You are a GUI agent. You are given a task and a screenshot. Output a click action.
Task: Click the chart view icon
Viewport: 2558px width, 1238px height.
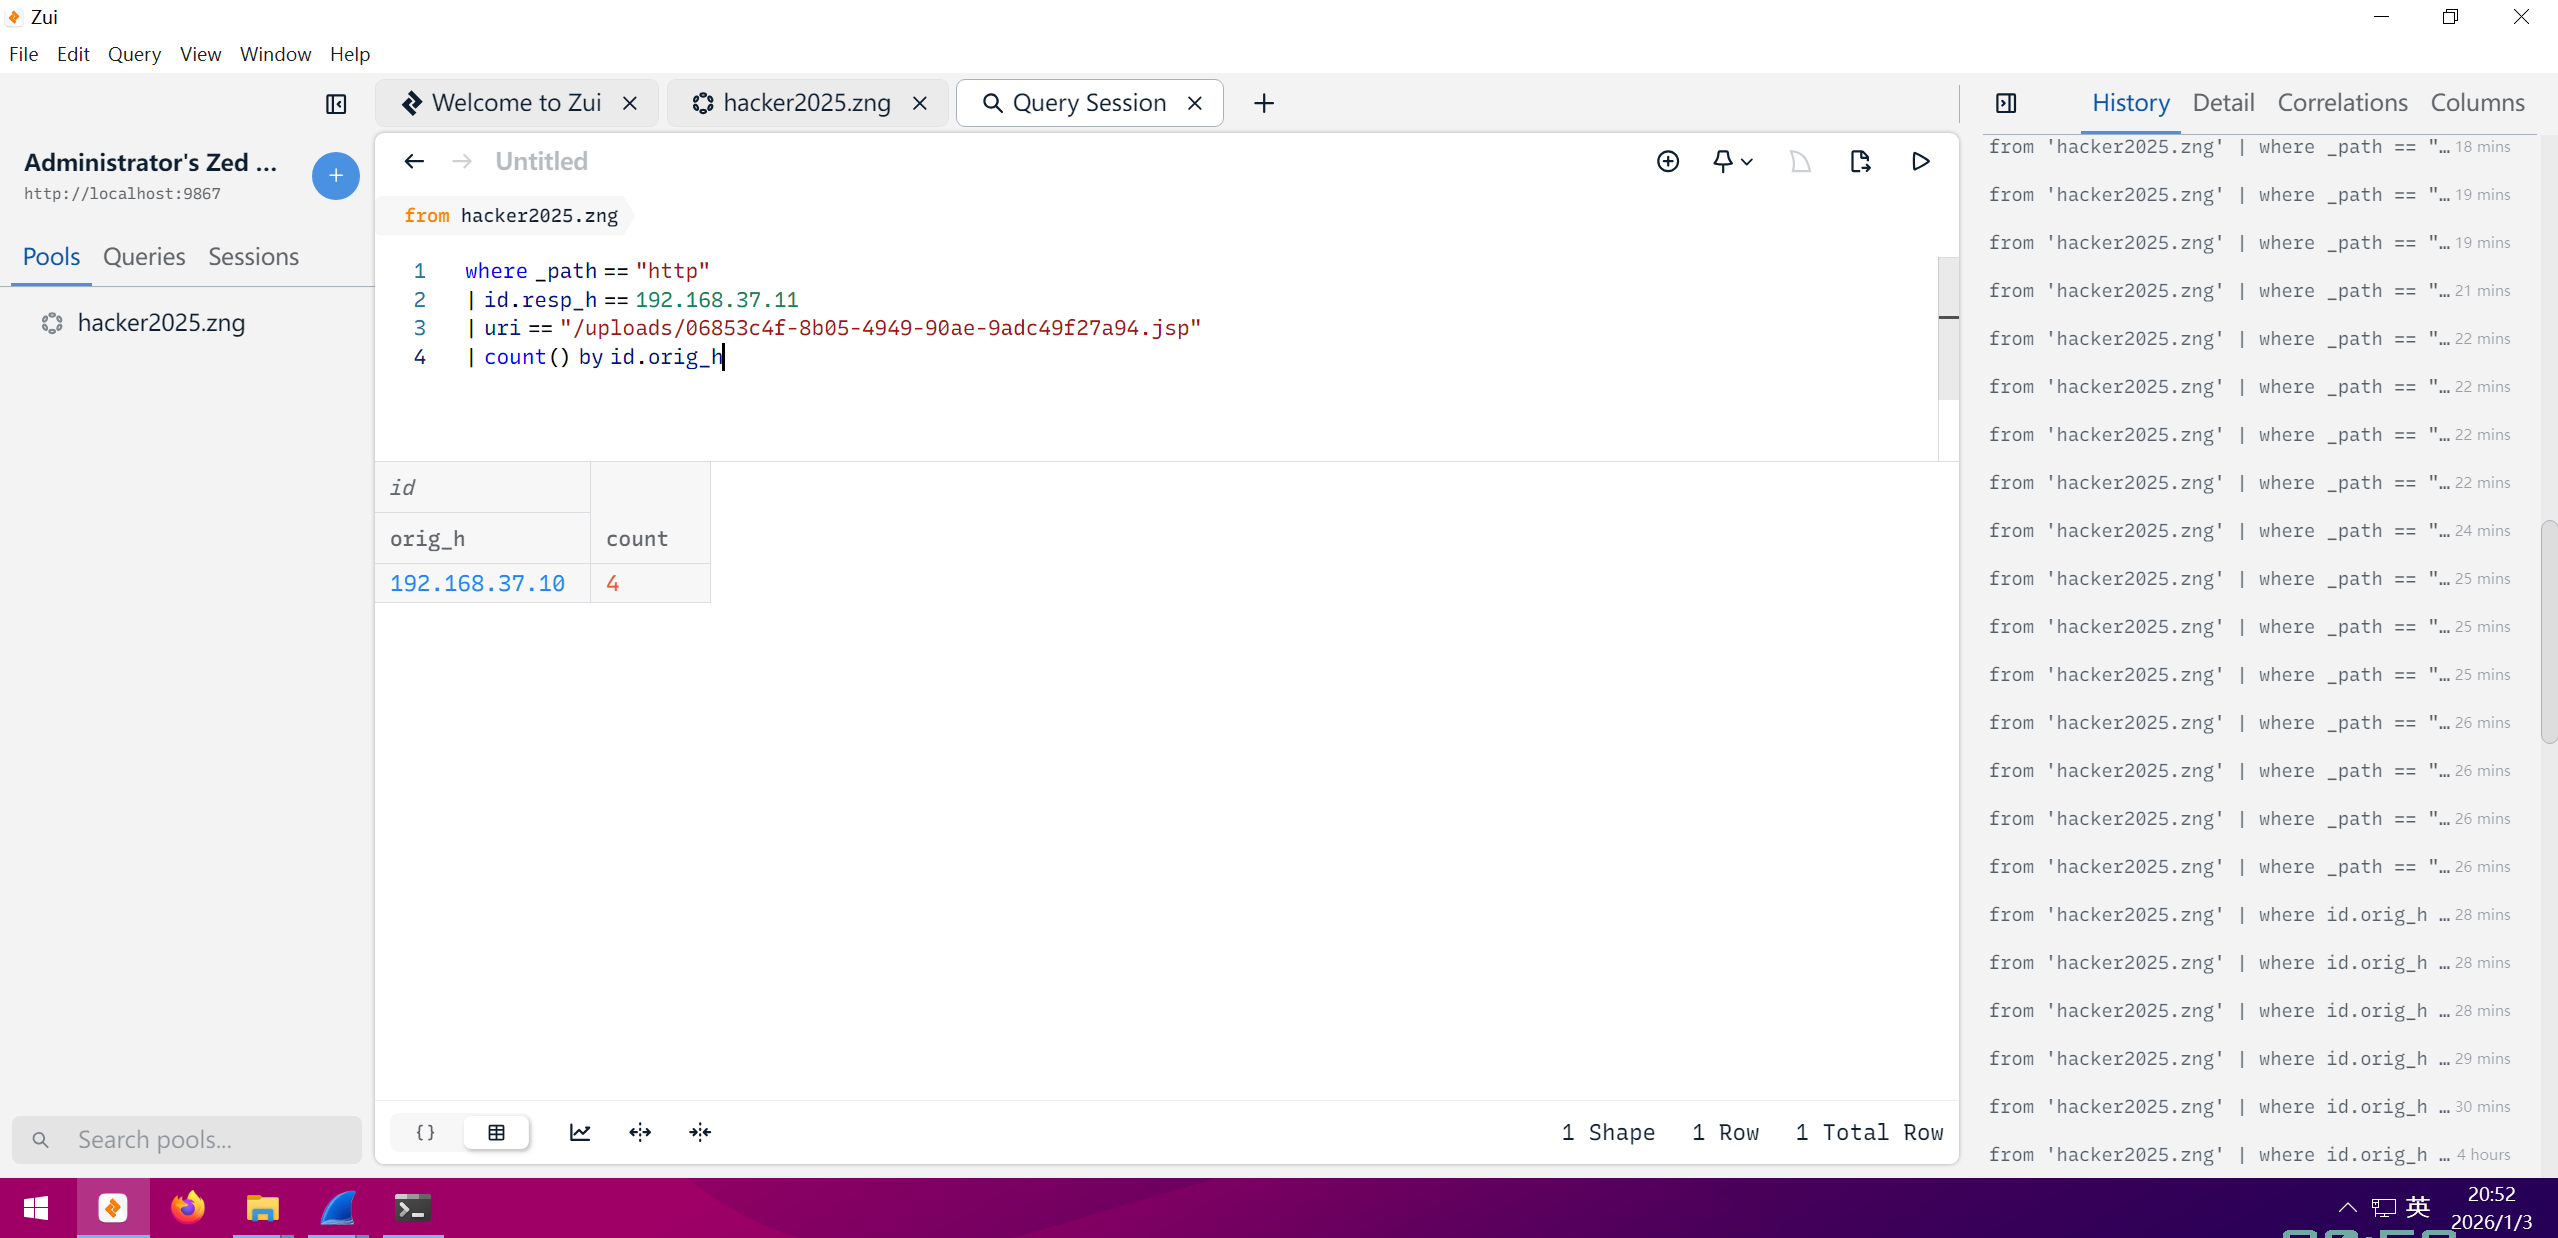coord(580,1132)
